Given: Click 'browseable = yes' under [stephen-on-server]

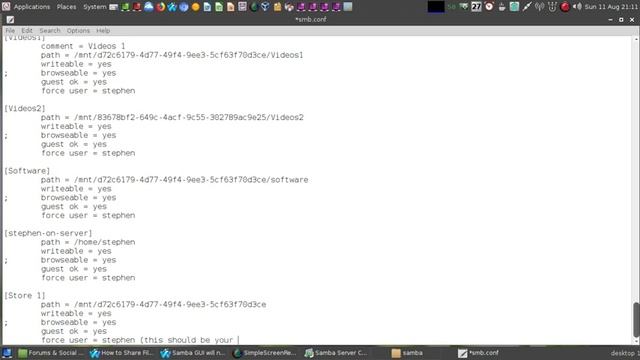Looking at the screenshot, I should (x=78, y=260).
